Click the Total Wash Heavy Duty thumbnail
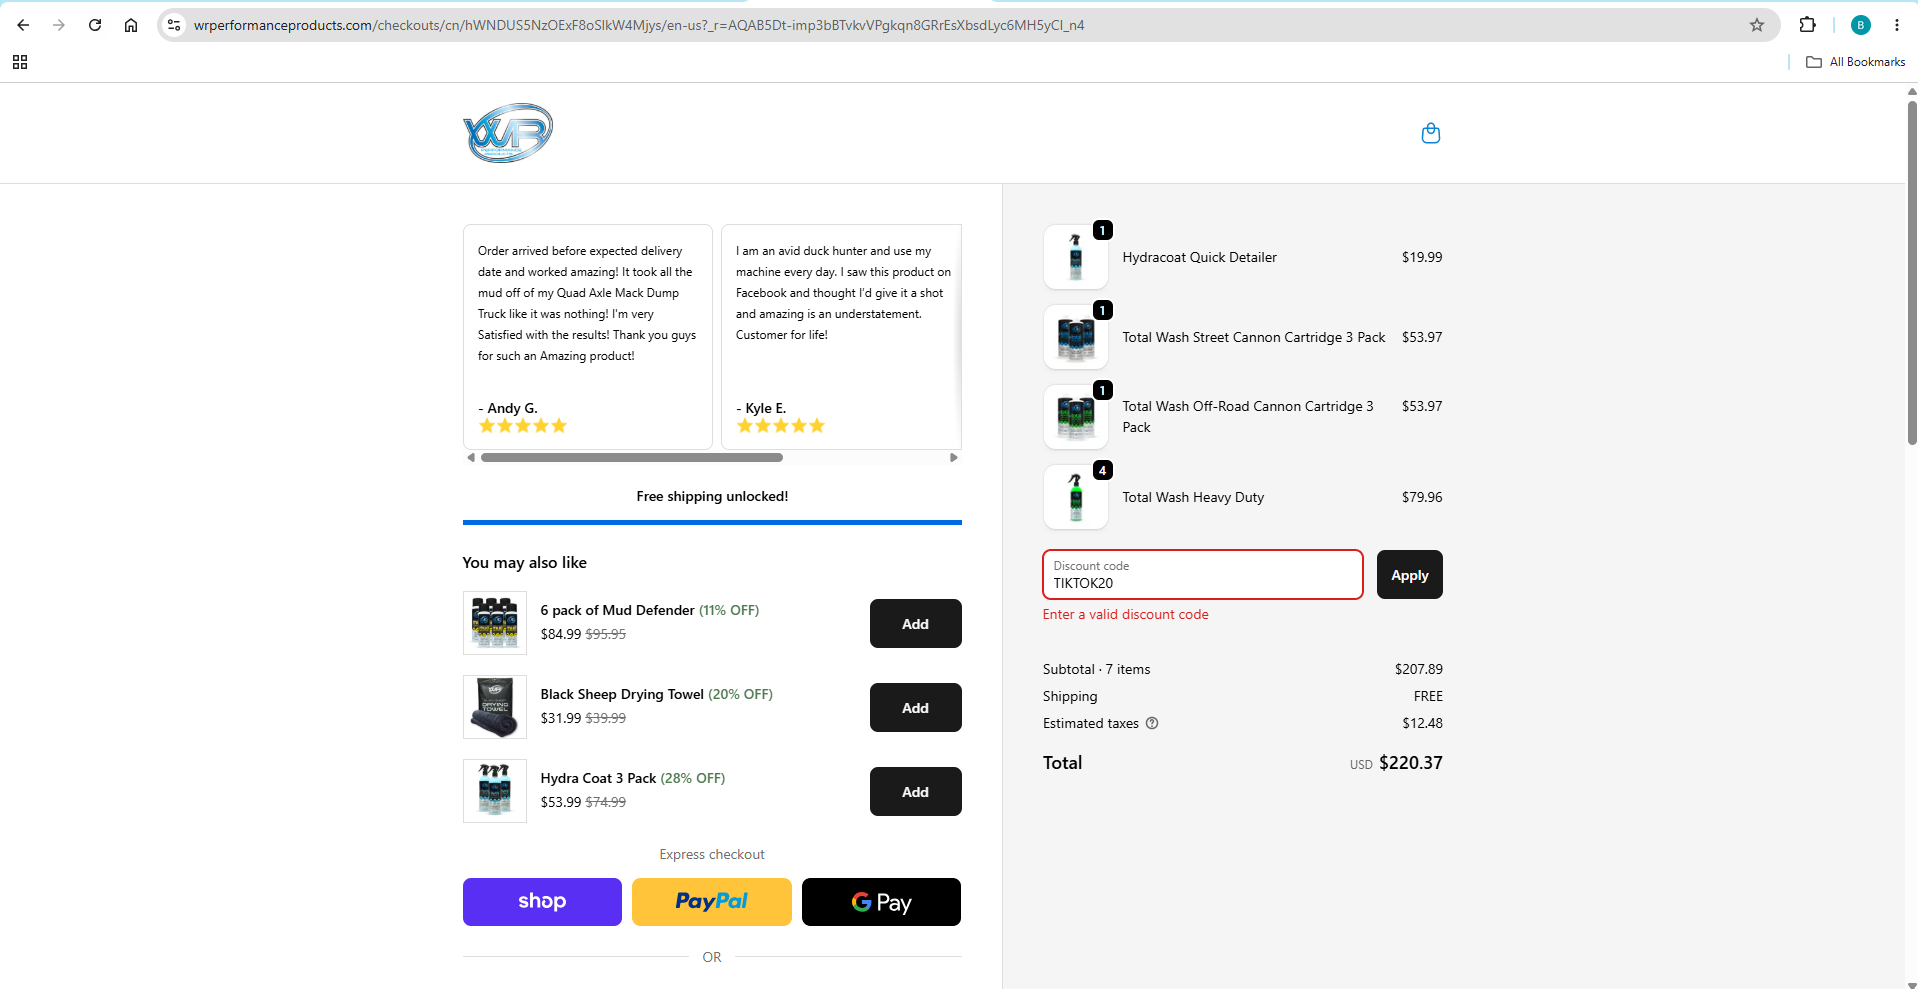This screenshot has height=989, width=1918. point(1076,497)
